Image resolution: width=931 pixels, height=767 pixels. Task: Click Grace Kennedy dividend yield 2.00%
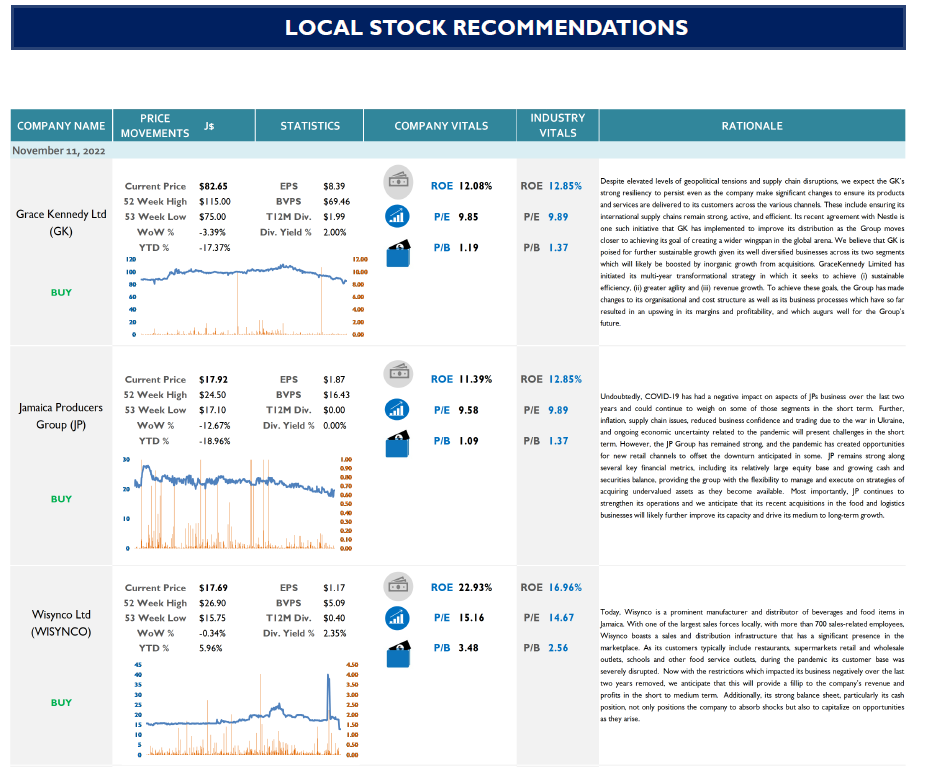tap(335, 233)
